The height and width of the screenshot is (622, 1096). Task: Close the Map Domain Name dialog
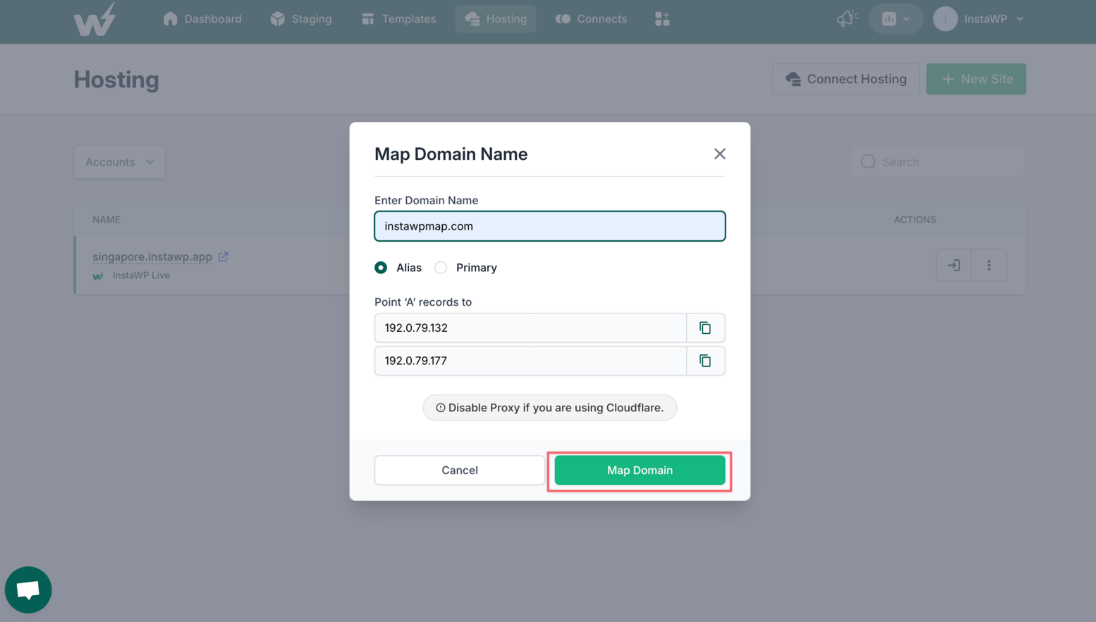click(719, 154)
